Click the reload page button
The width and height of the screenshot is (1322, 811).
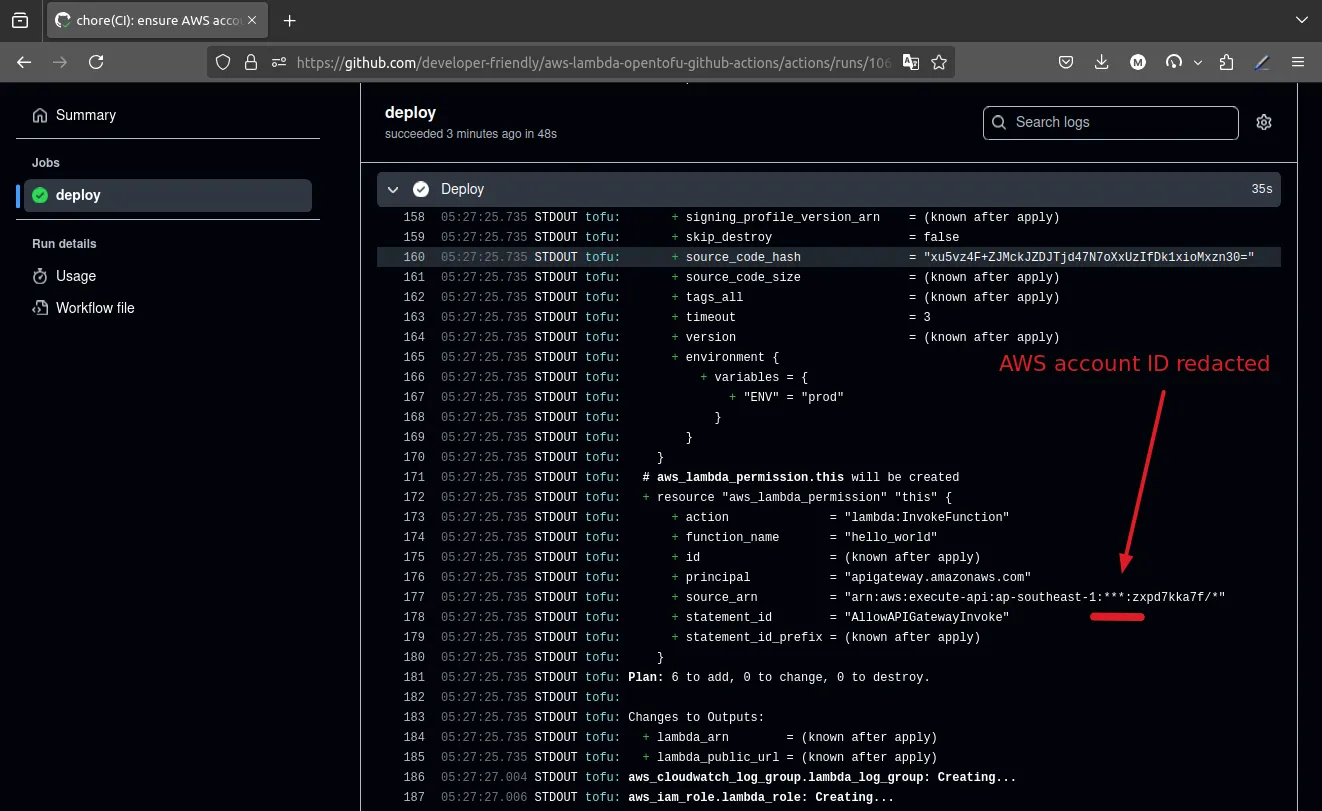[x=96, y=62]
